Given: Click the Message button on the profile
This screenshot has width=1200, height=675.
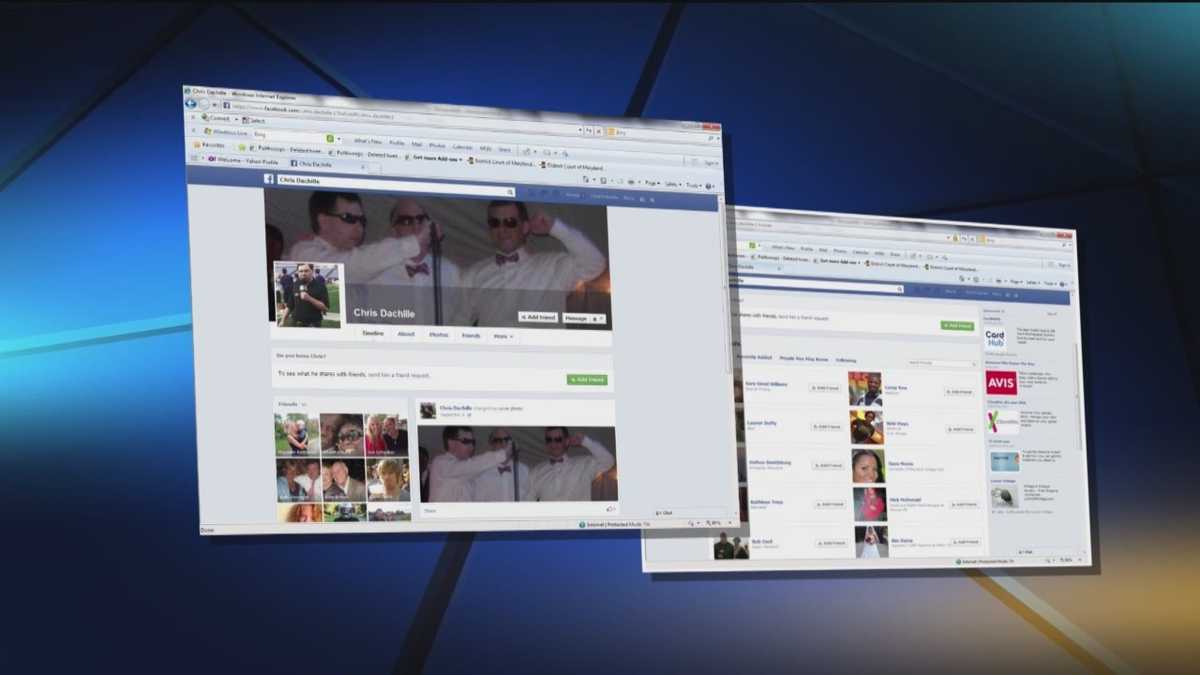Looking at the screenshot, I should point(577,317).
